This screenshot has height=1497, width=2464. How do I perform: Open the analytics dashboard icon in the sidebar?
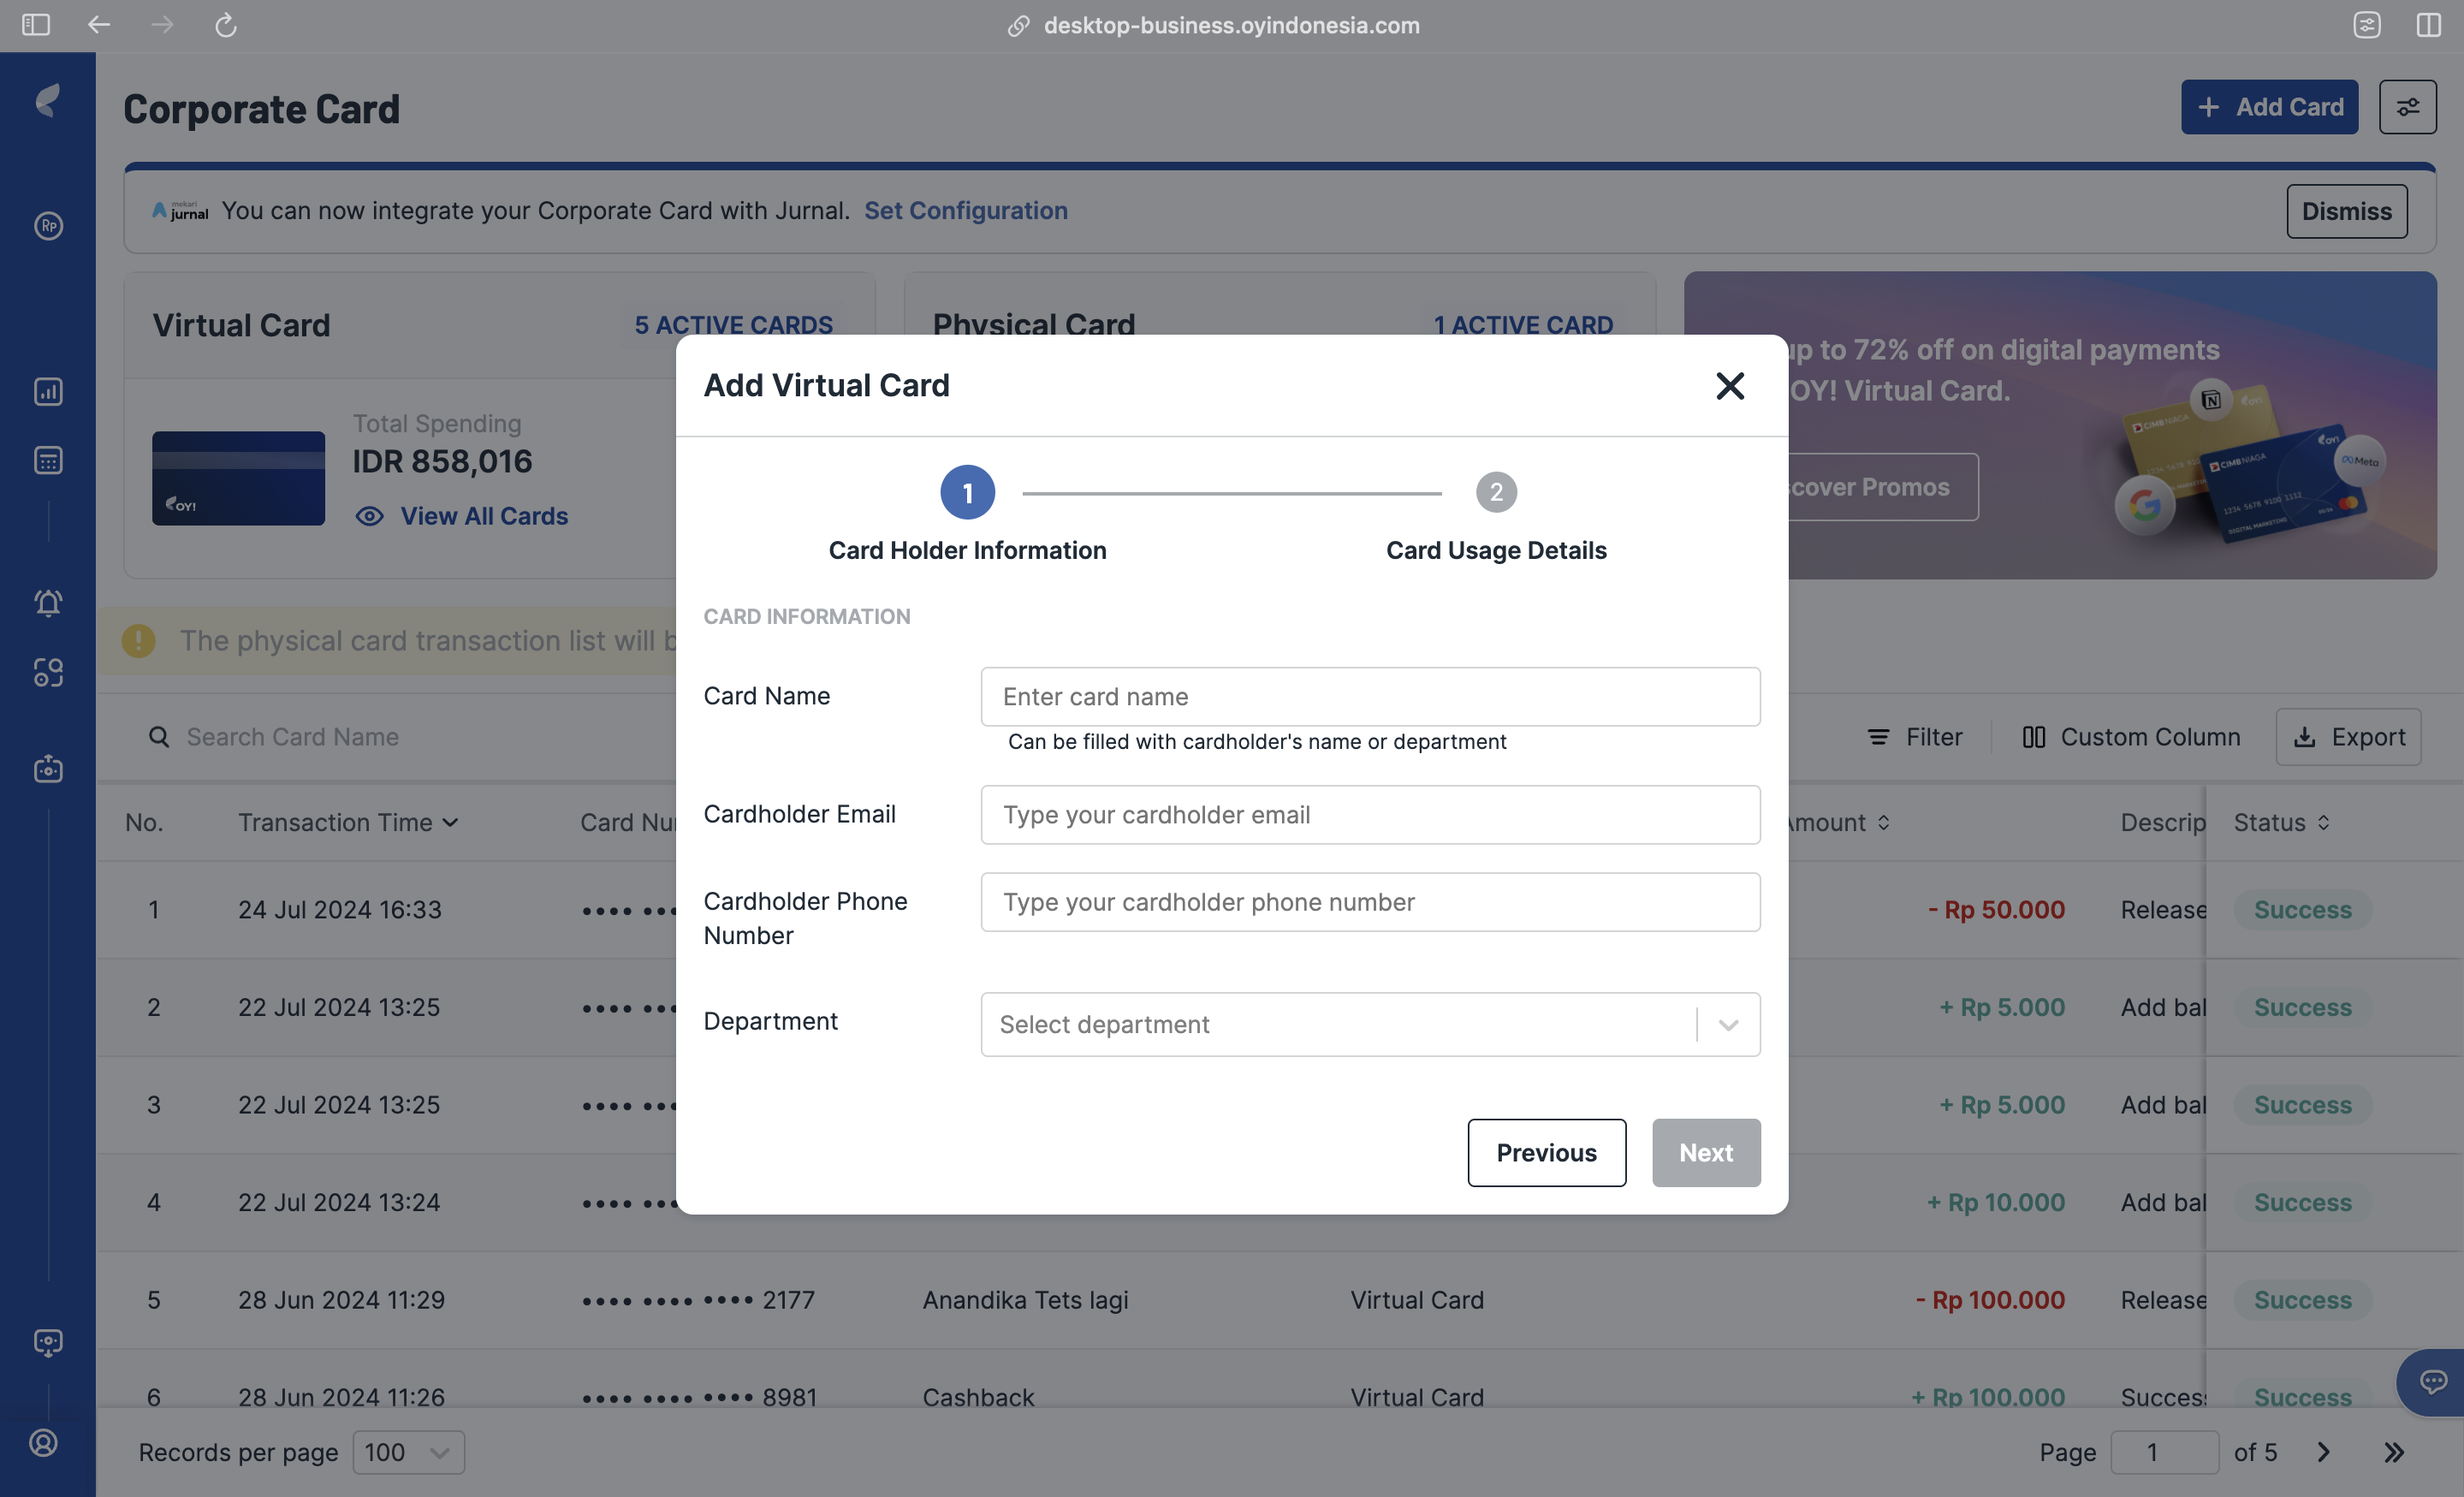[47, 392]
